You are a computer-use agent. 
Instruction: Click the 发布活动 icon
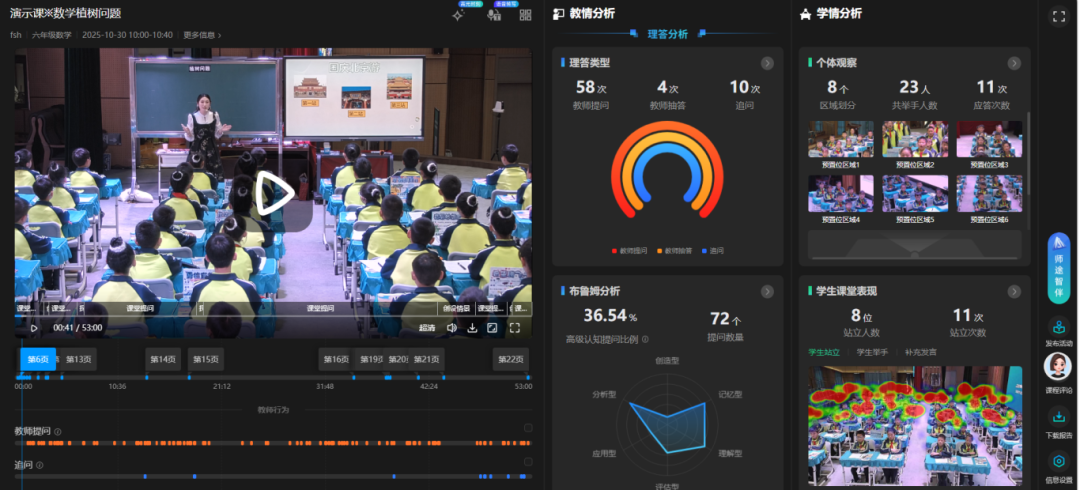(1059, 329)
